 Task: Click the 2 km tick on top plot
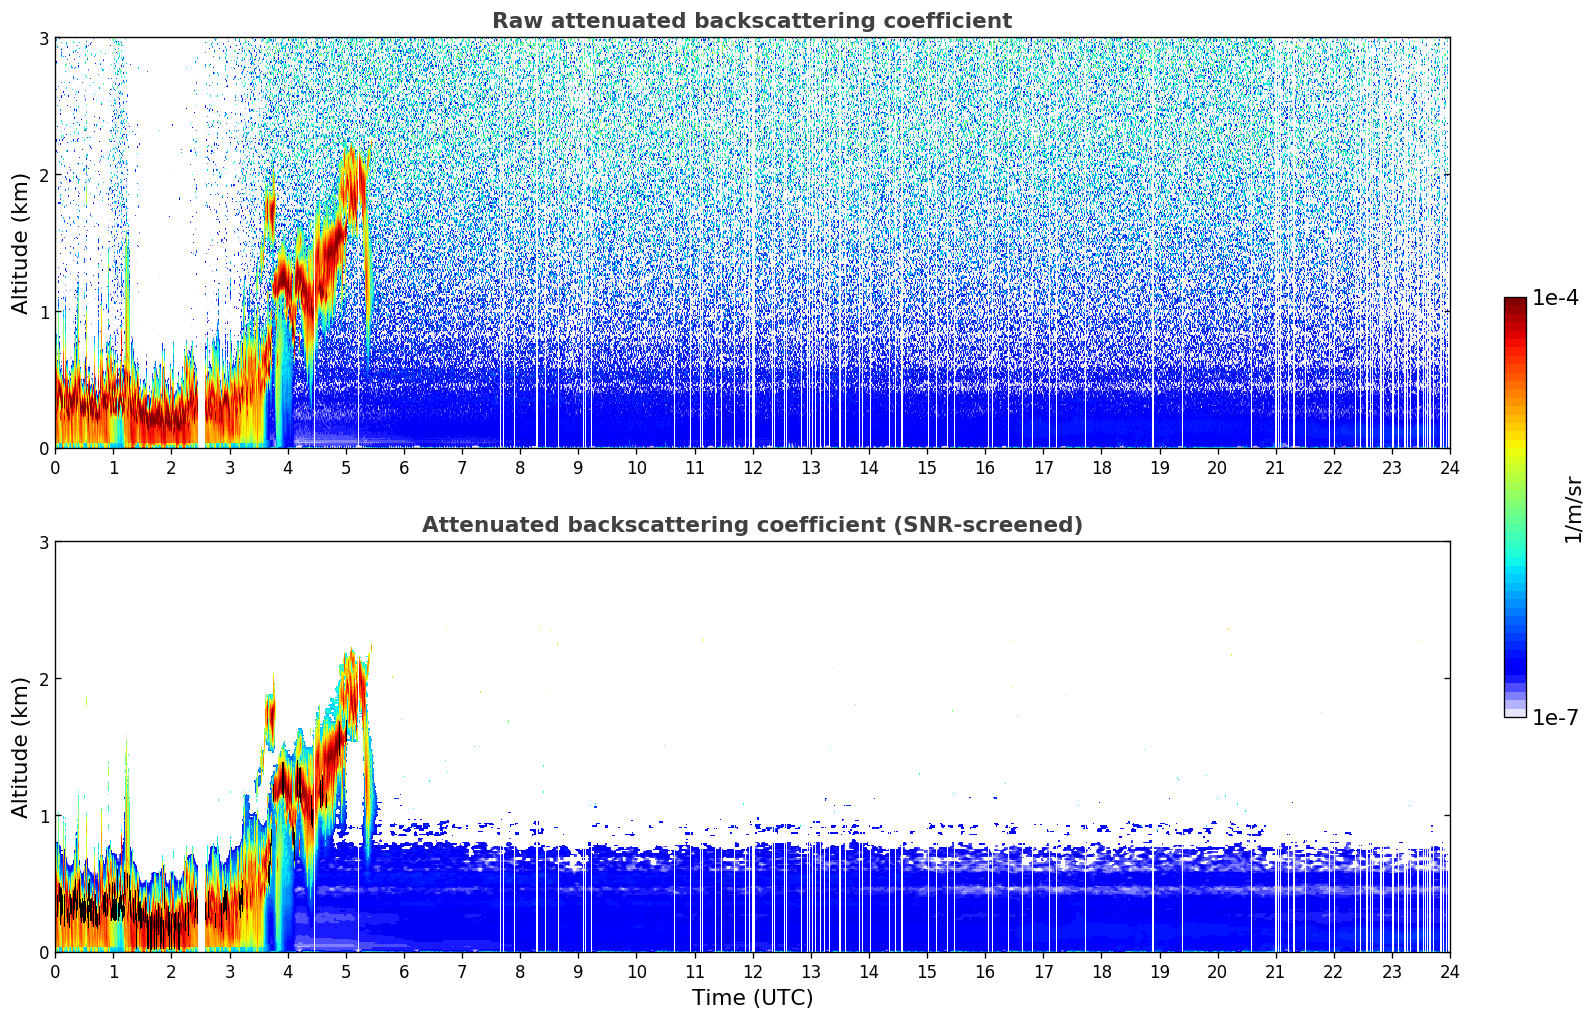click(x=44, y=175)
